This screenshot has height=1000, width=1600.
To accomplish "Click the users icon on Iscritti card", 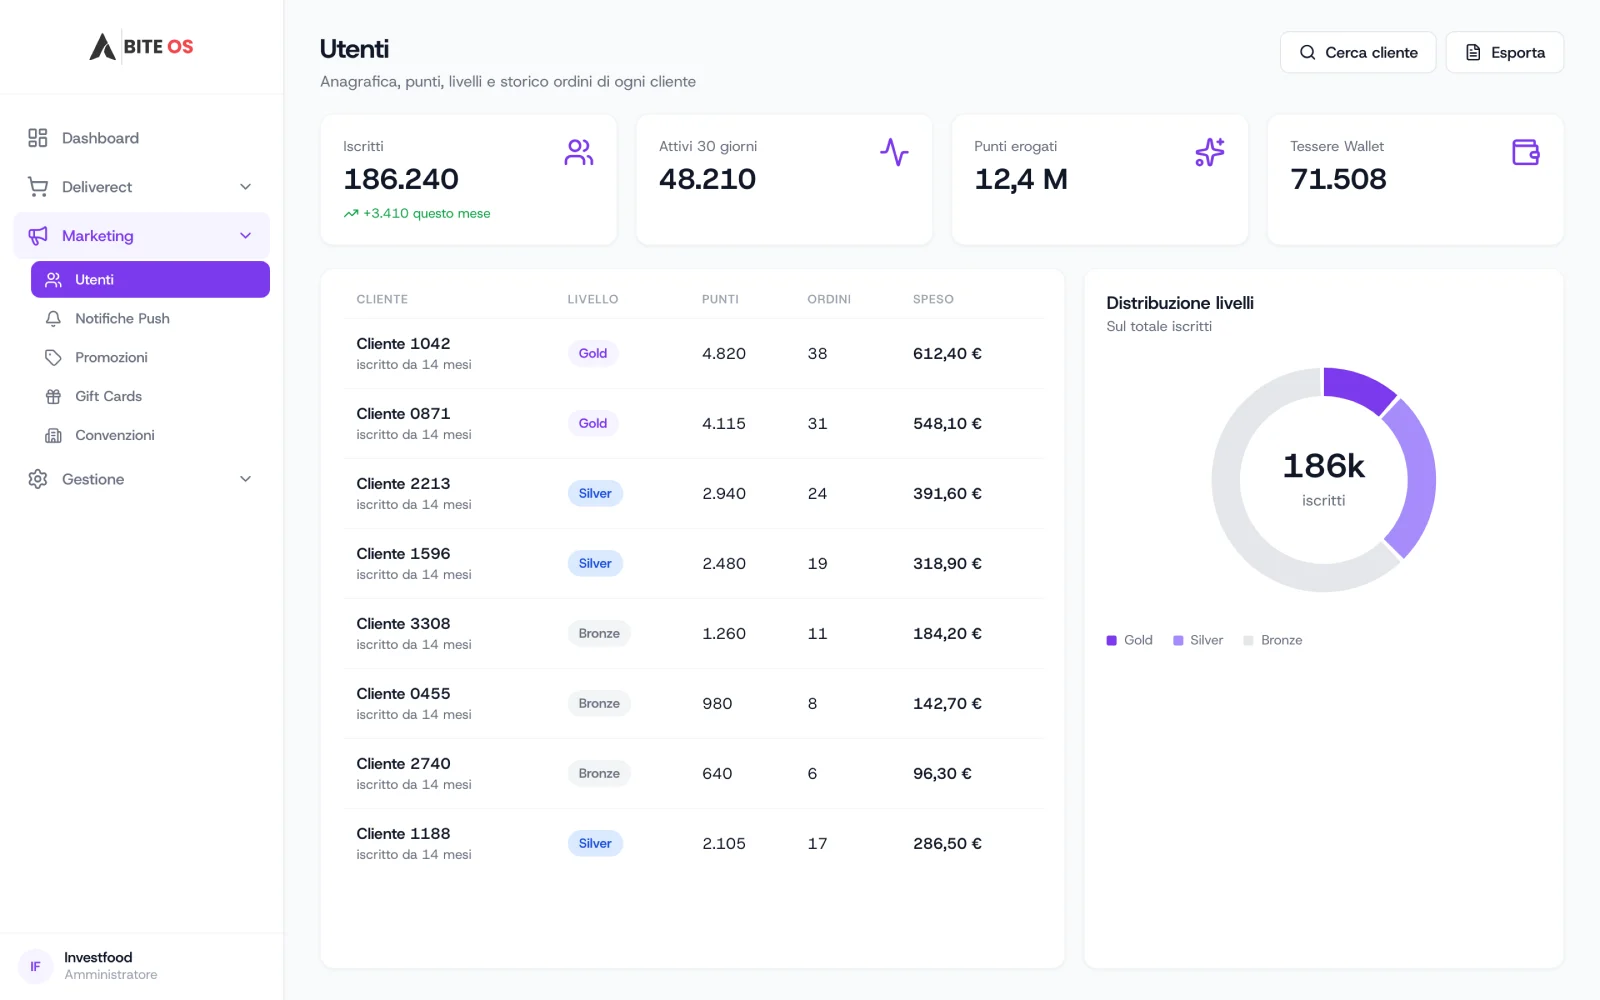I will (x=579, y=152).
